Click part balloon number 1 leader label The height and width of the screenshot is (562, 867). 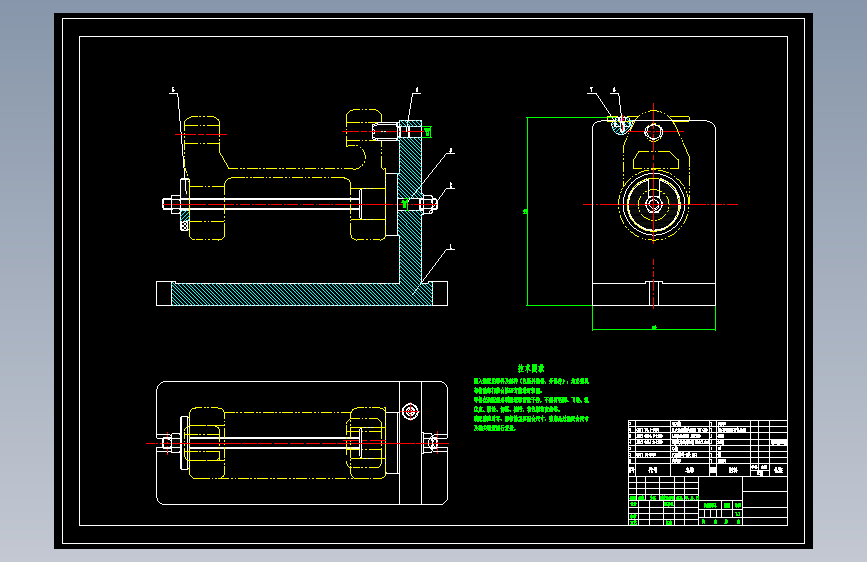[451, 247]
